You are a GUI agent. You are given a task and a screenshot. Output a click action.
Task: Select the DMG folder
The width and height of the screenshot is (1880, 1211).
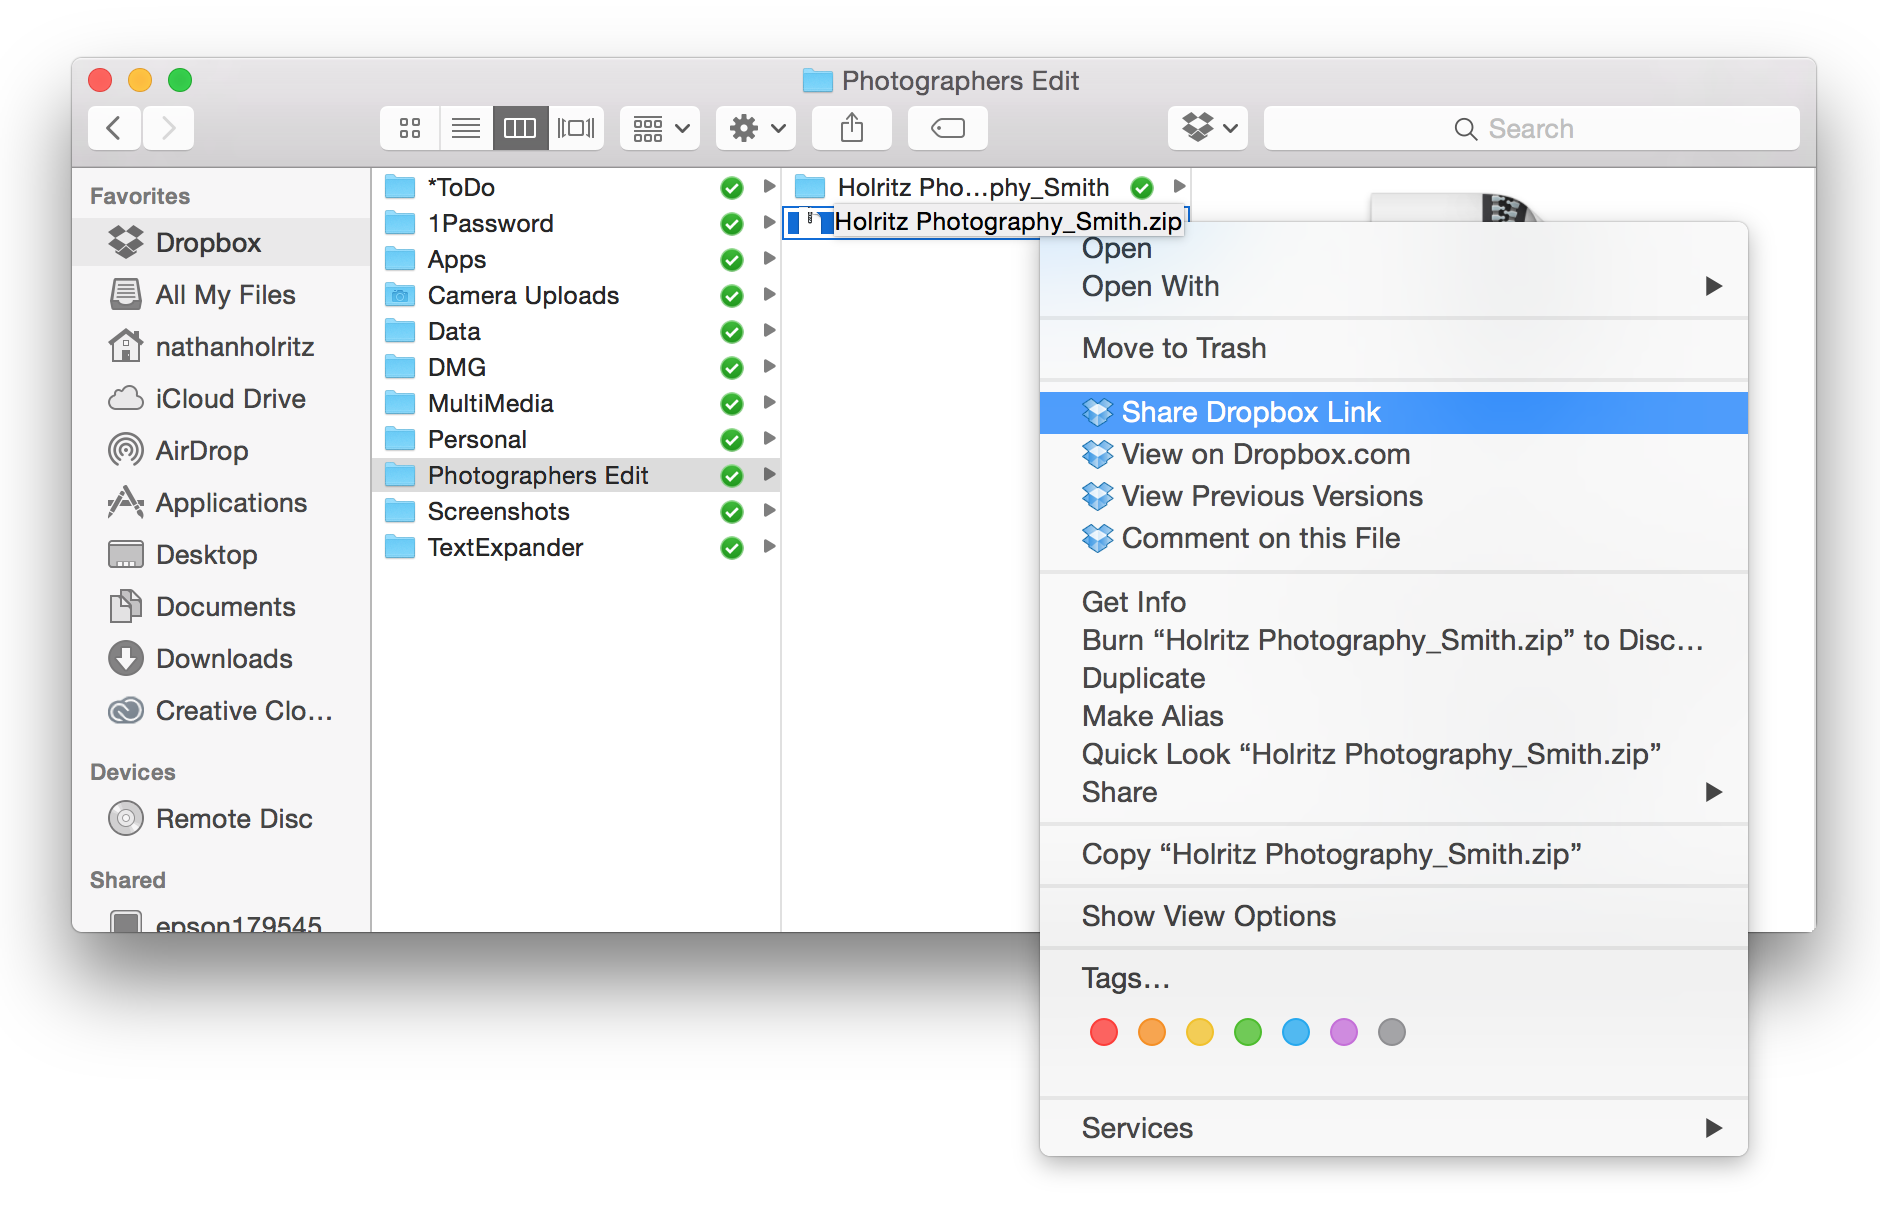[x=576, y=367]
